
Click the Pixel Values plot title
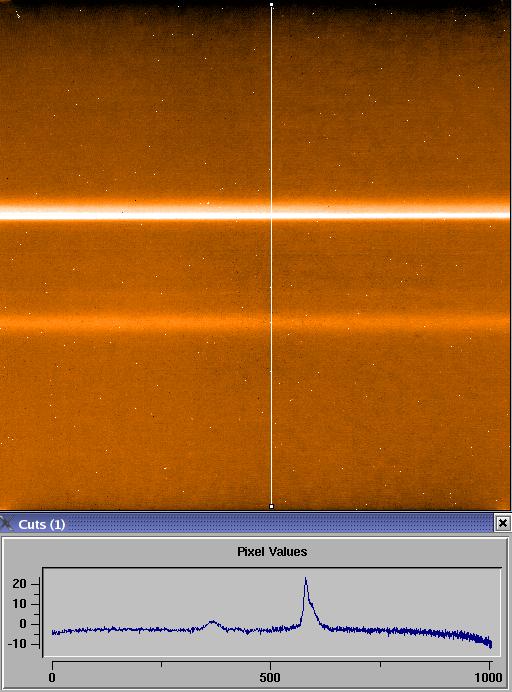point(272,552)
